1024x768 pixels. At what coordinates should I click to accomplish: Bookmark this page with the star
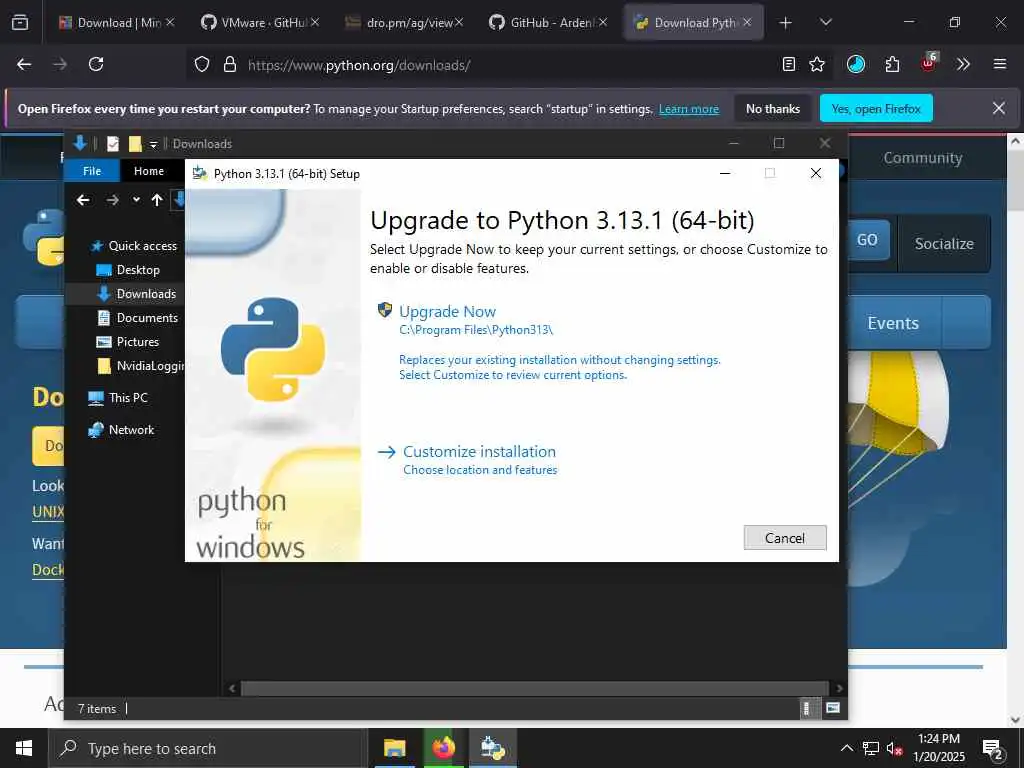pyautogui.click(x=817, y=64)
